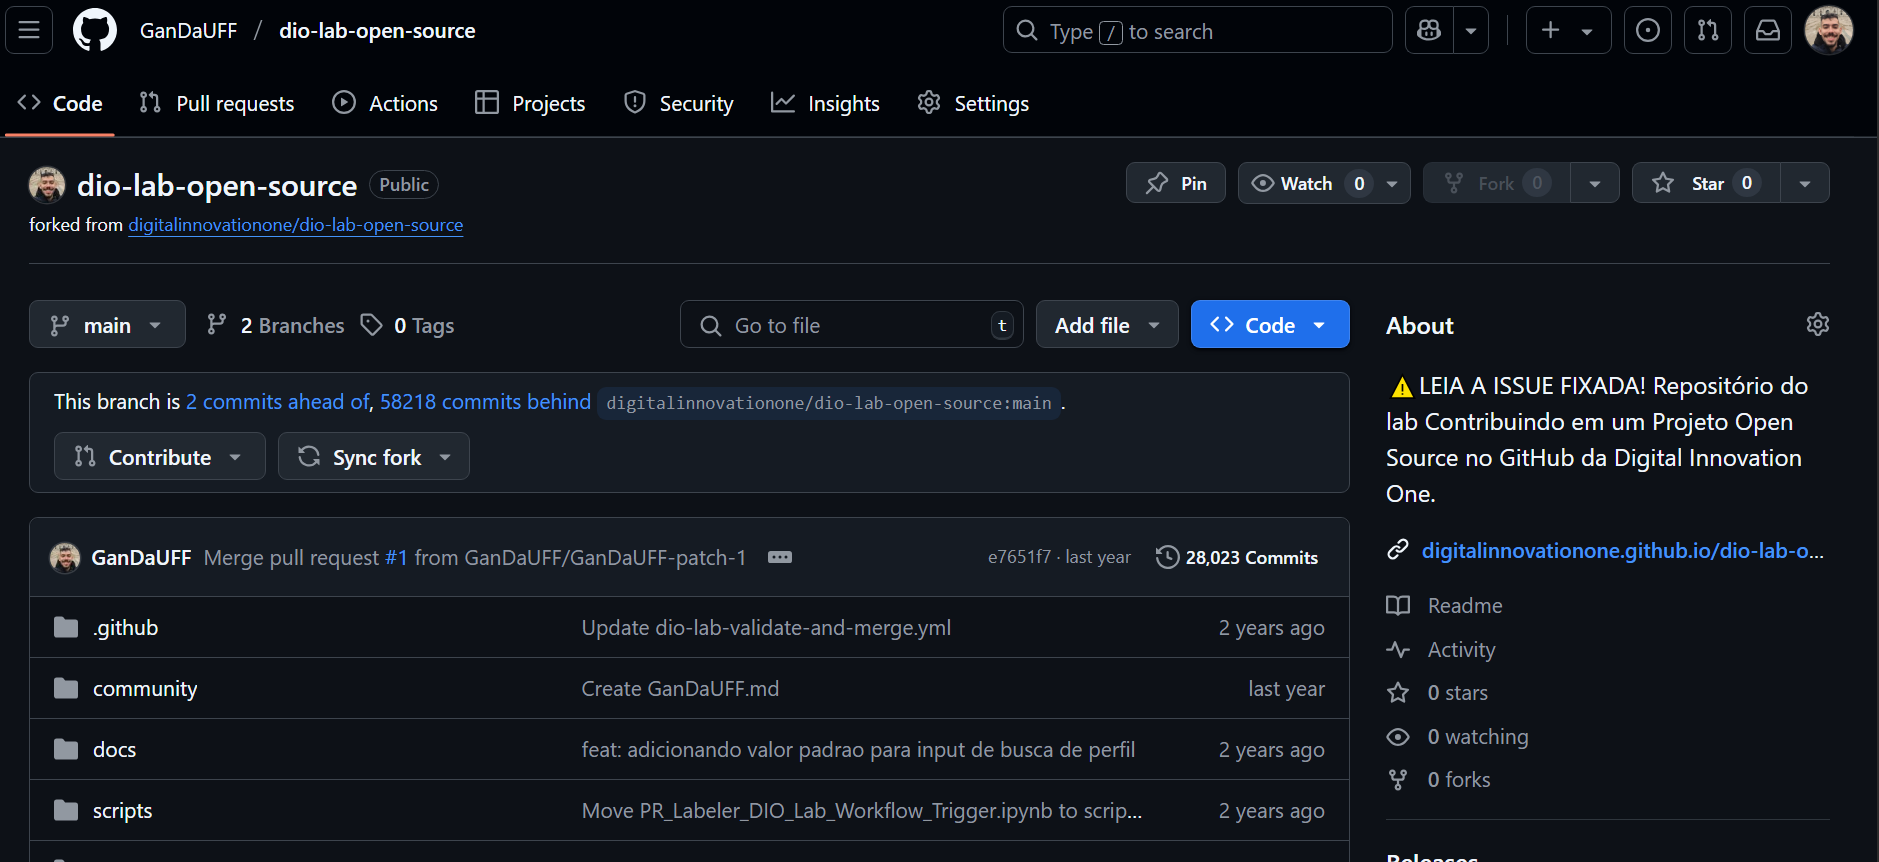Open the scripts folder
The height and width of the screenshot is (862, 1879).
[122, 810]
